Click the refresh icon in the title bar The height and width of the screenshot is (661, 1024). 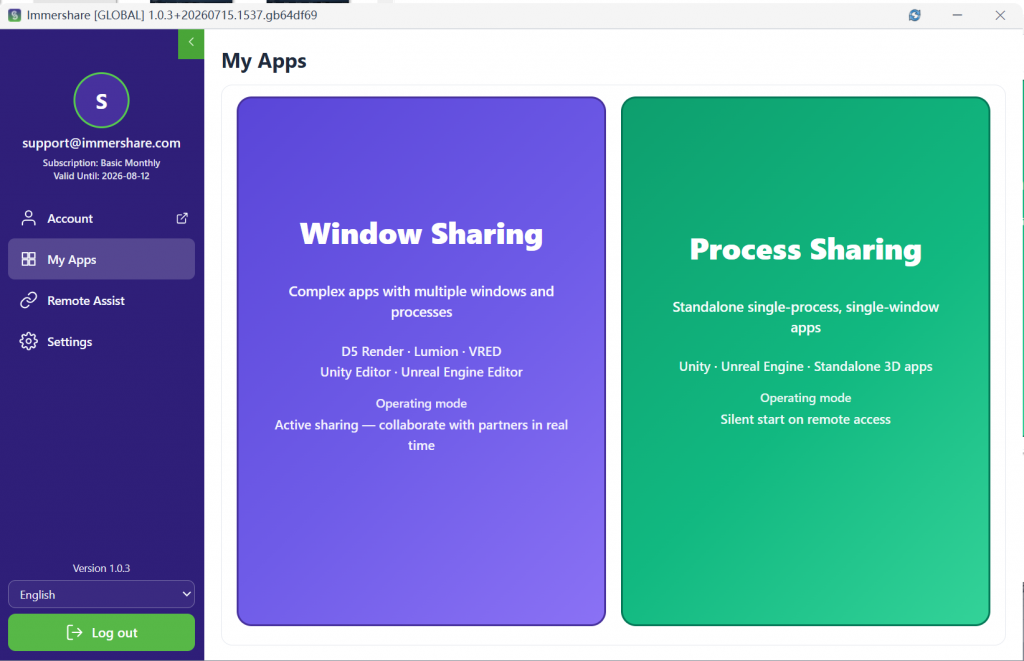[x=914, y=15]
